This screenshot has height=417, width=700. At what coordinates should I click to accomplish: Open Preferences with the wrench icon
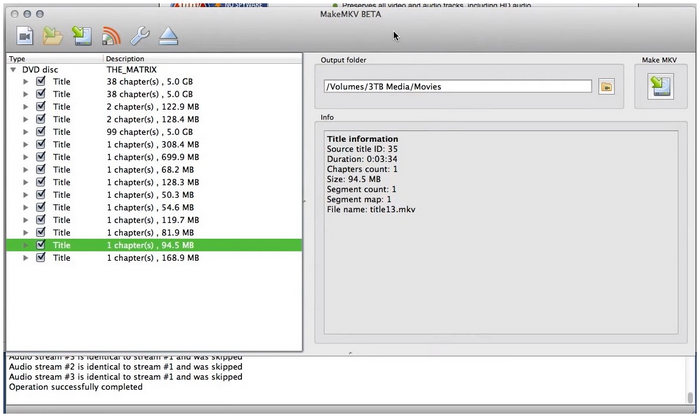140,37
